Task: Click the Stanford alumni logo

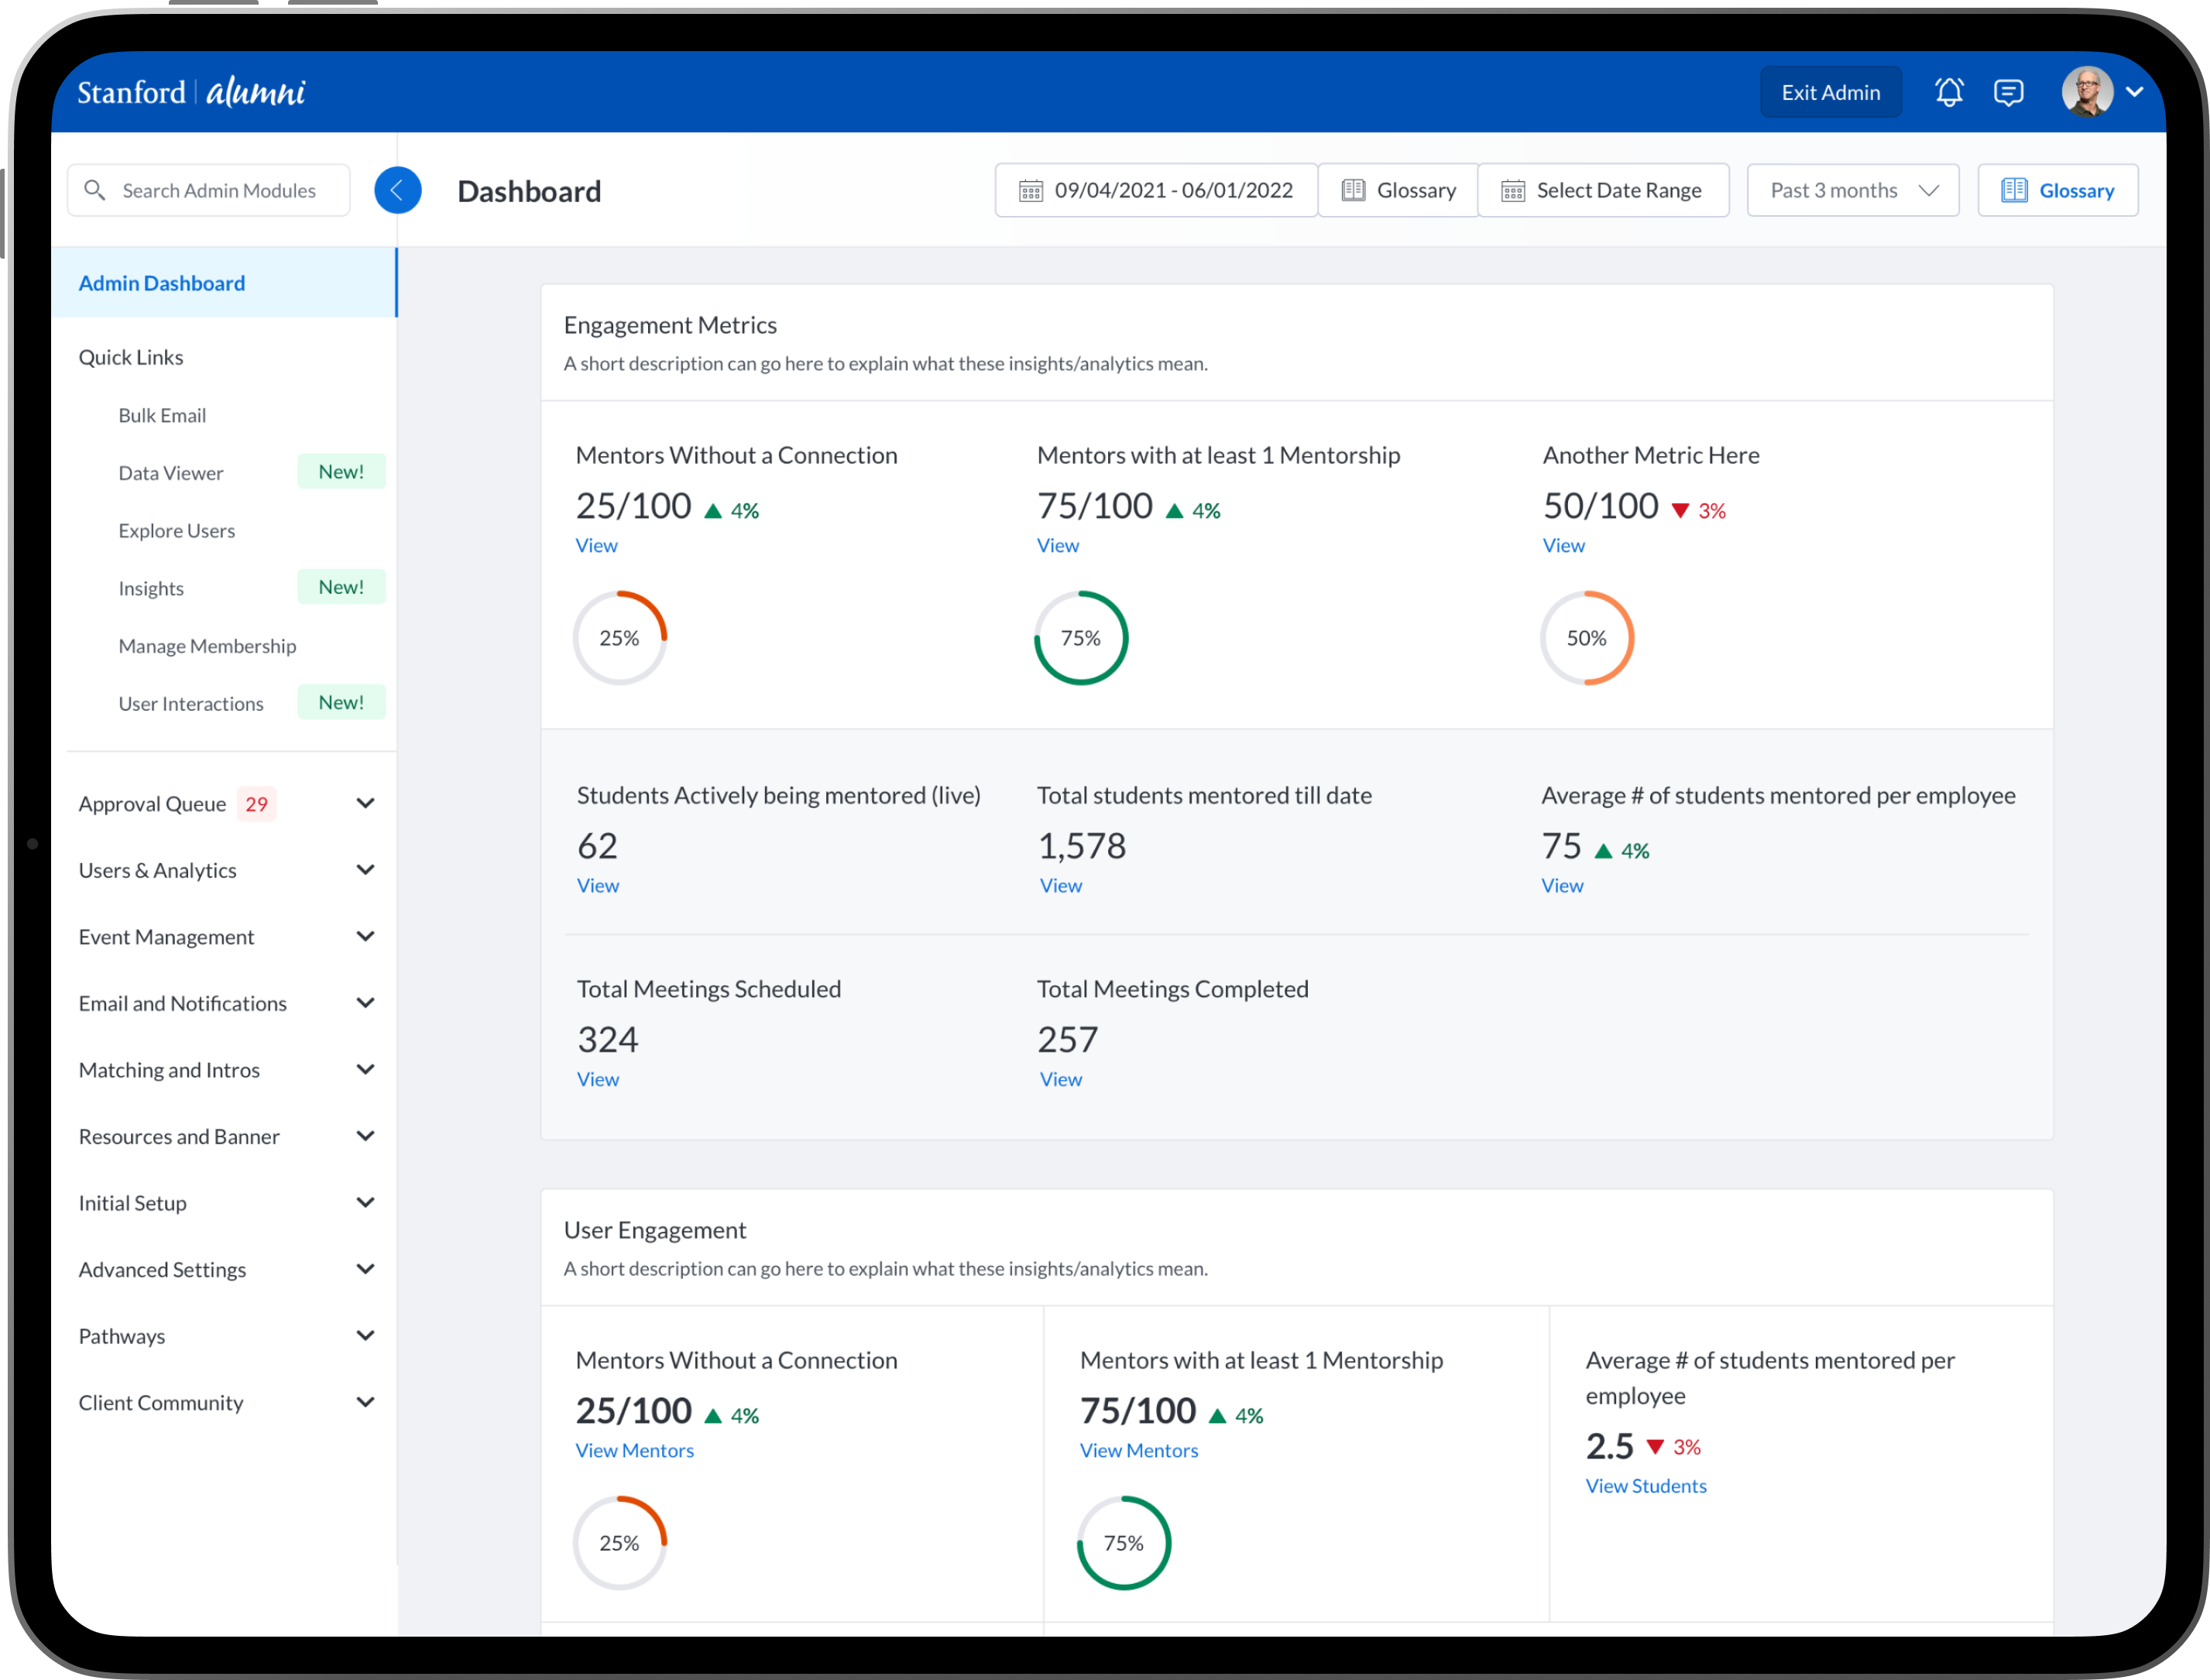Action: click(191, 92)
